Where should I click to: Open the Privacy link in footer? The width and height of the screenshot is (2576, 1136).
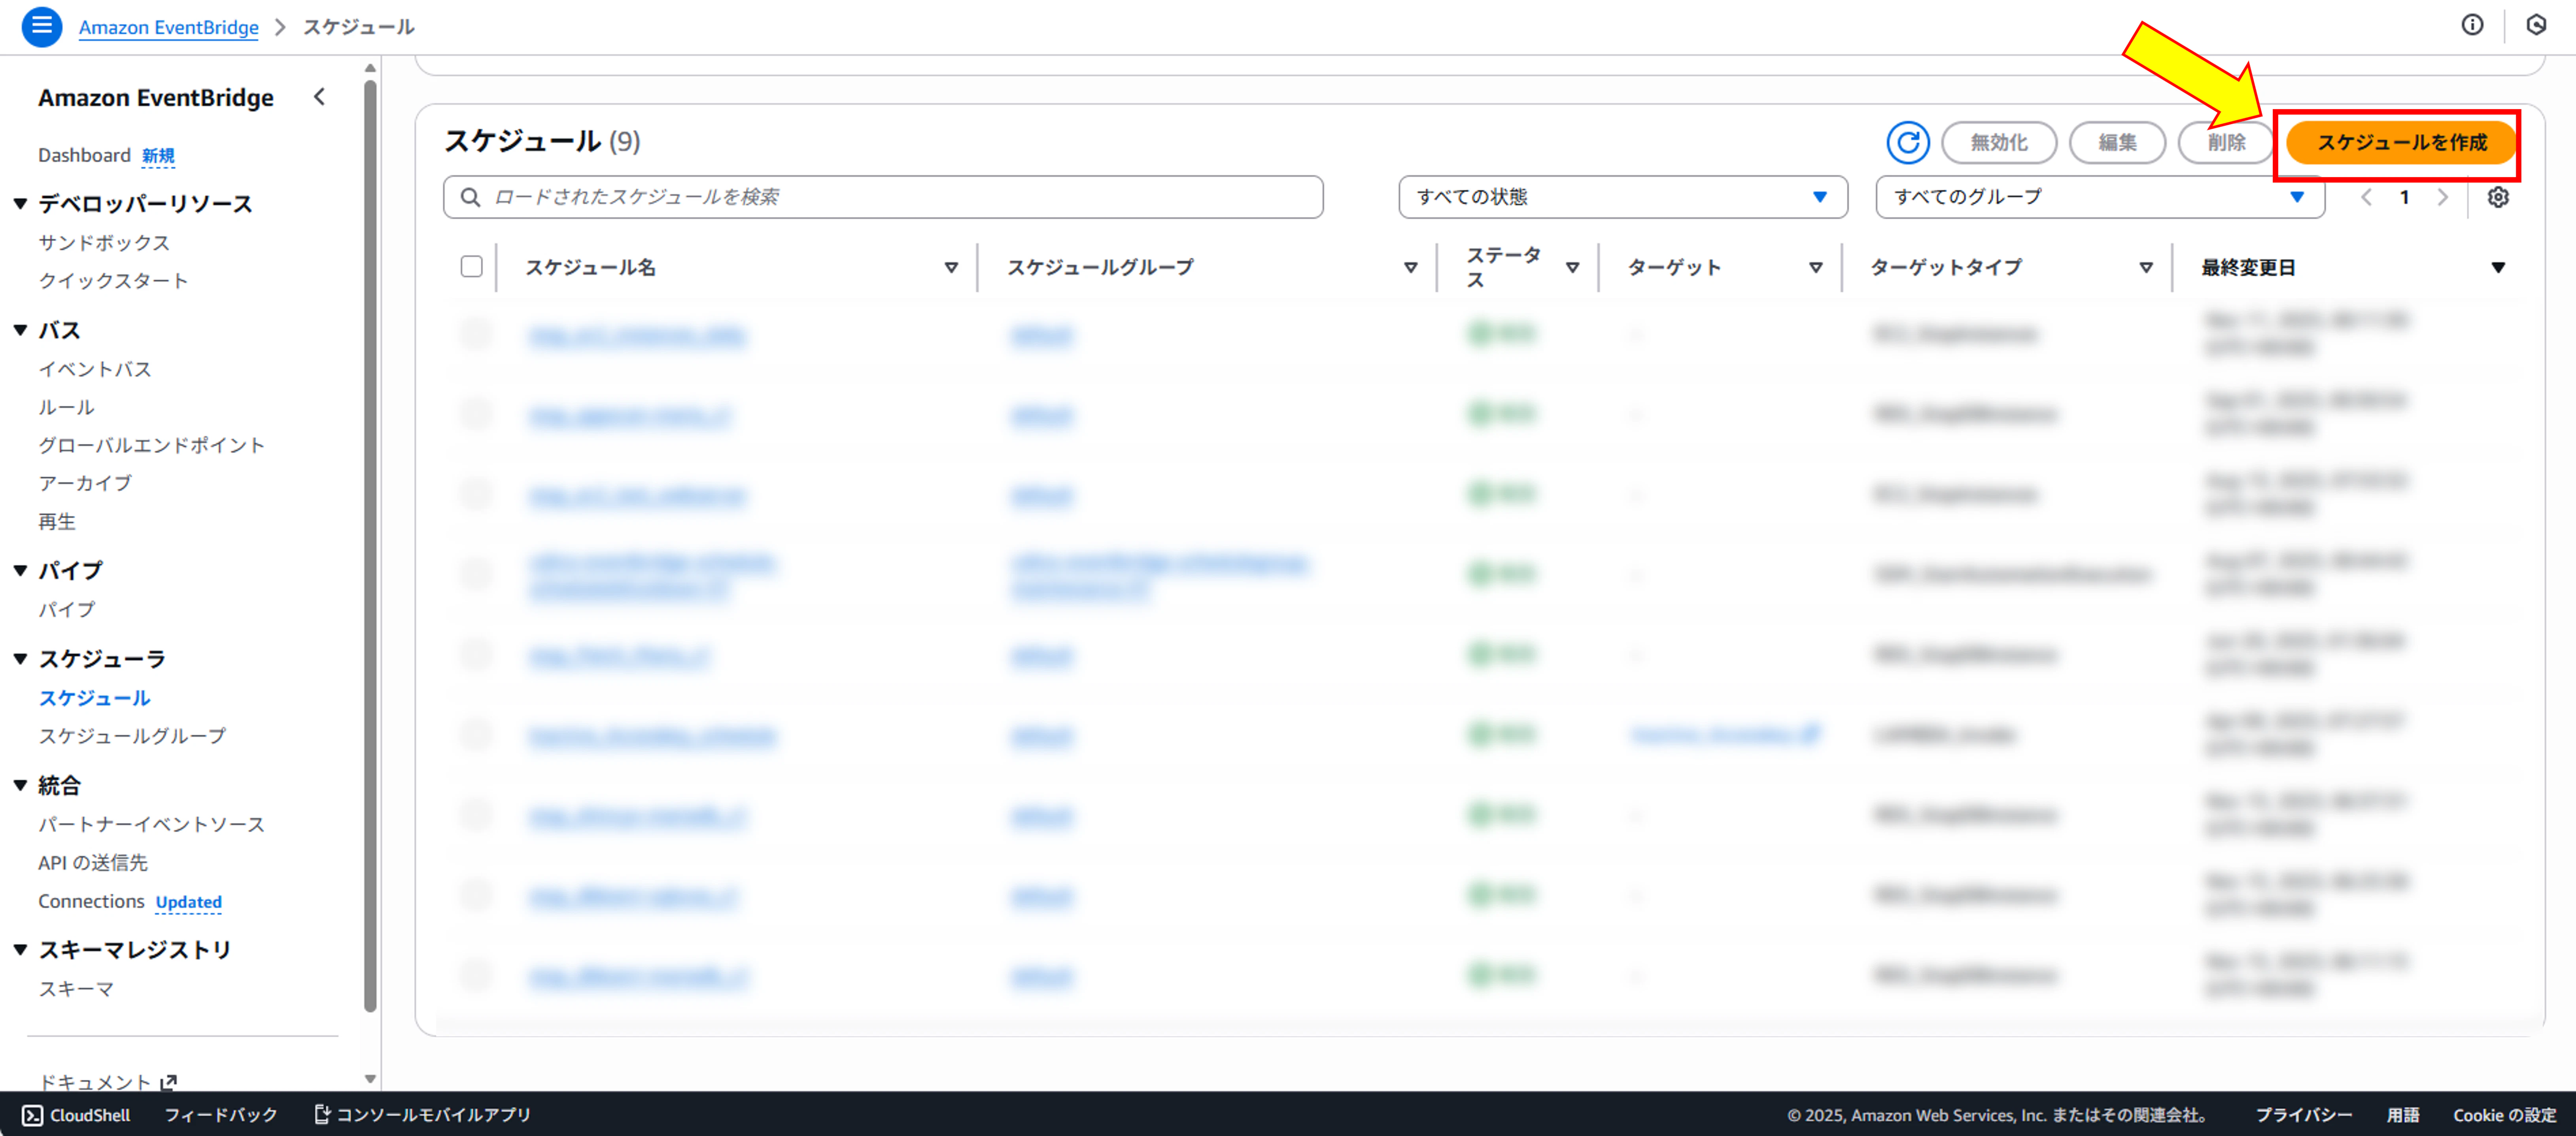[2303, 1115]
